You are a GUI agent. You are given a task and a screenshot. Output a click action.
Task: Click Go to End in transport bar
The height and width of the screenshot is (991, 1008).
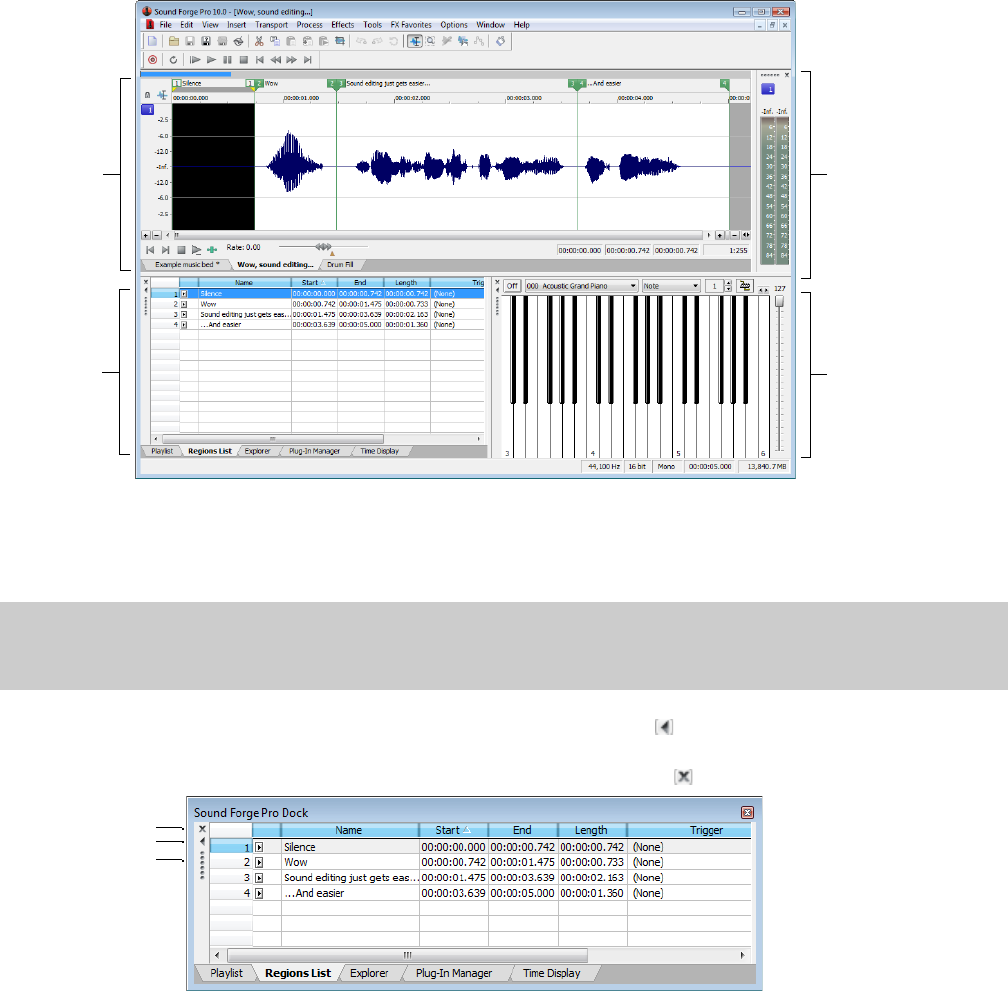click(308, 60)
